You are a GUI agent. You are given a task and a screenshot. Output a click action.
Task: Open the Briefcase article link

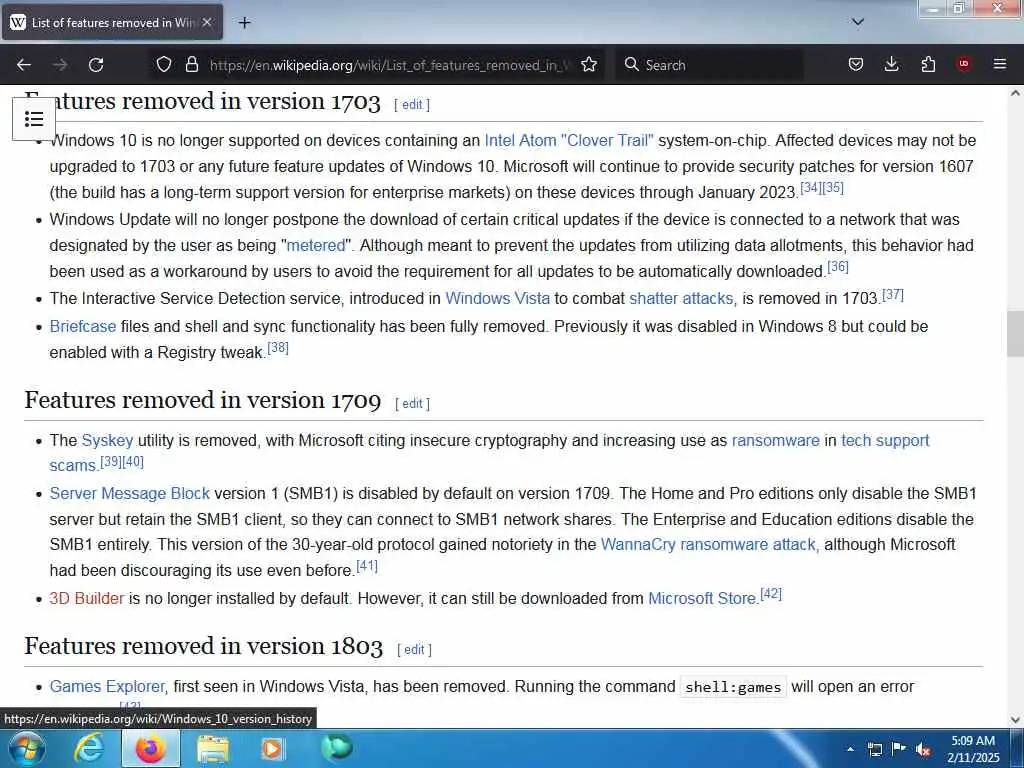tap(83, 327)
